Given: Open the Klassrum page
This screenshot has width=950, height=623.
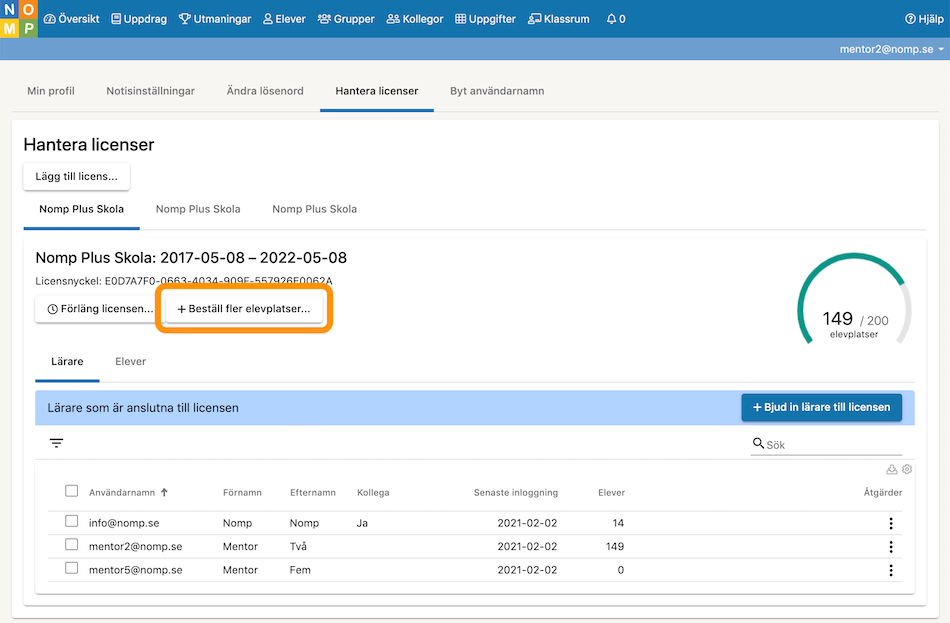Looking at the screenshot, I should tap(559, 19).
